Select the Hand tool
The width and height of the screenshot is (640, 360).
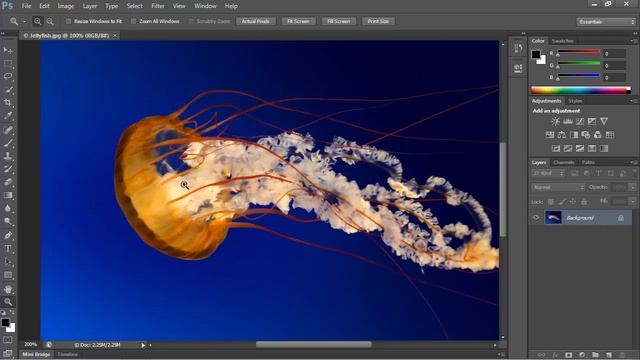click(8, 289)
